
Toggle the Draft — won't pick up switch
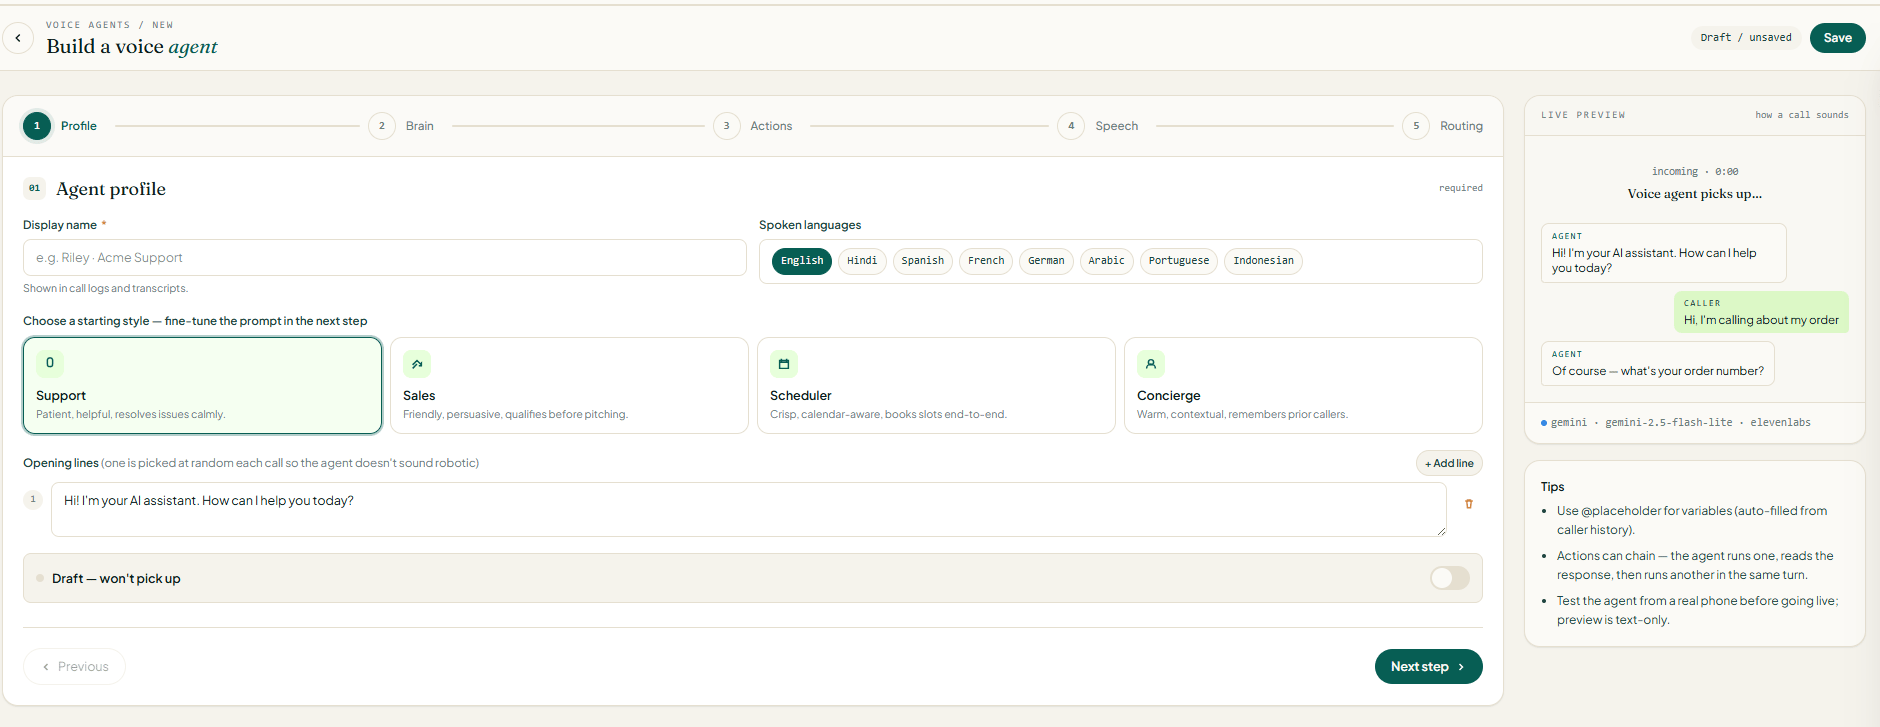click(1450, 578)
